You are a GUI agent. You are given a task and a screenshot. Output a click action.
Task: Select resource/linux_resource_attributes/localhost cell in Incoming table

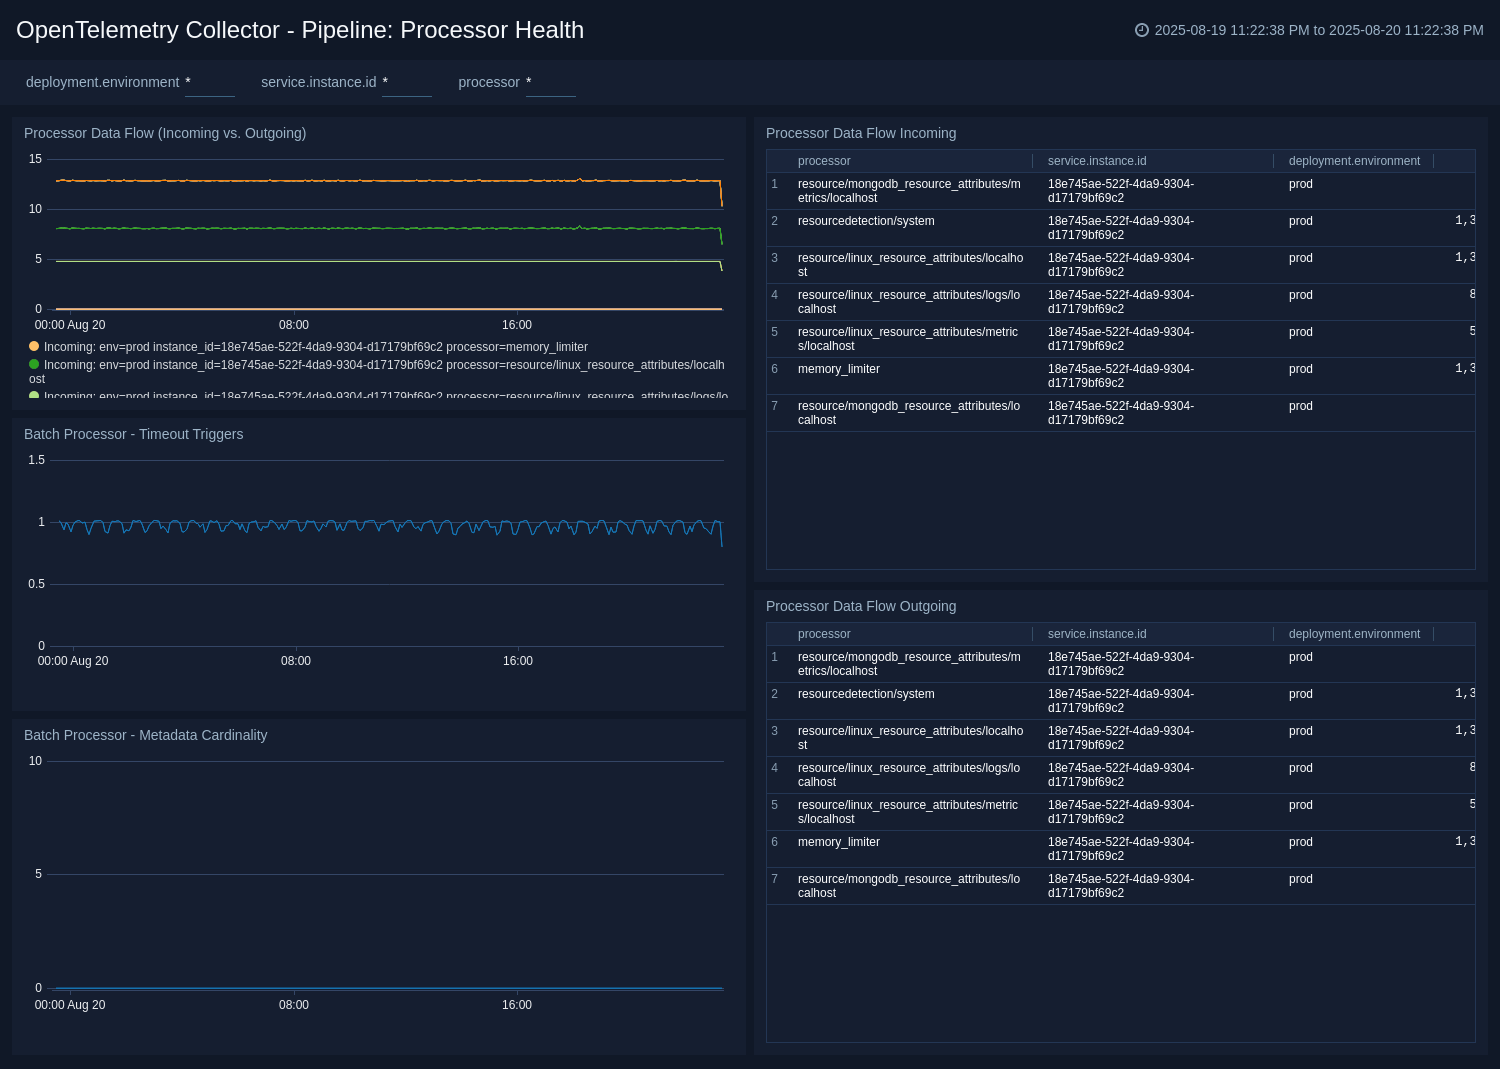(910, 265)
